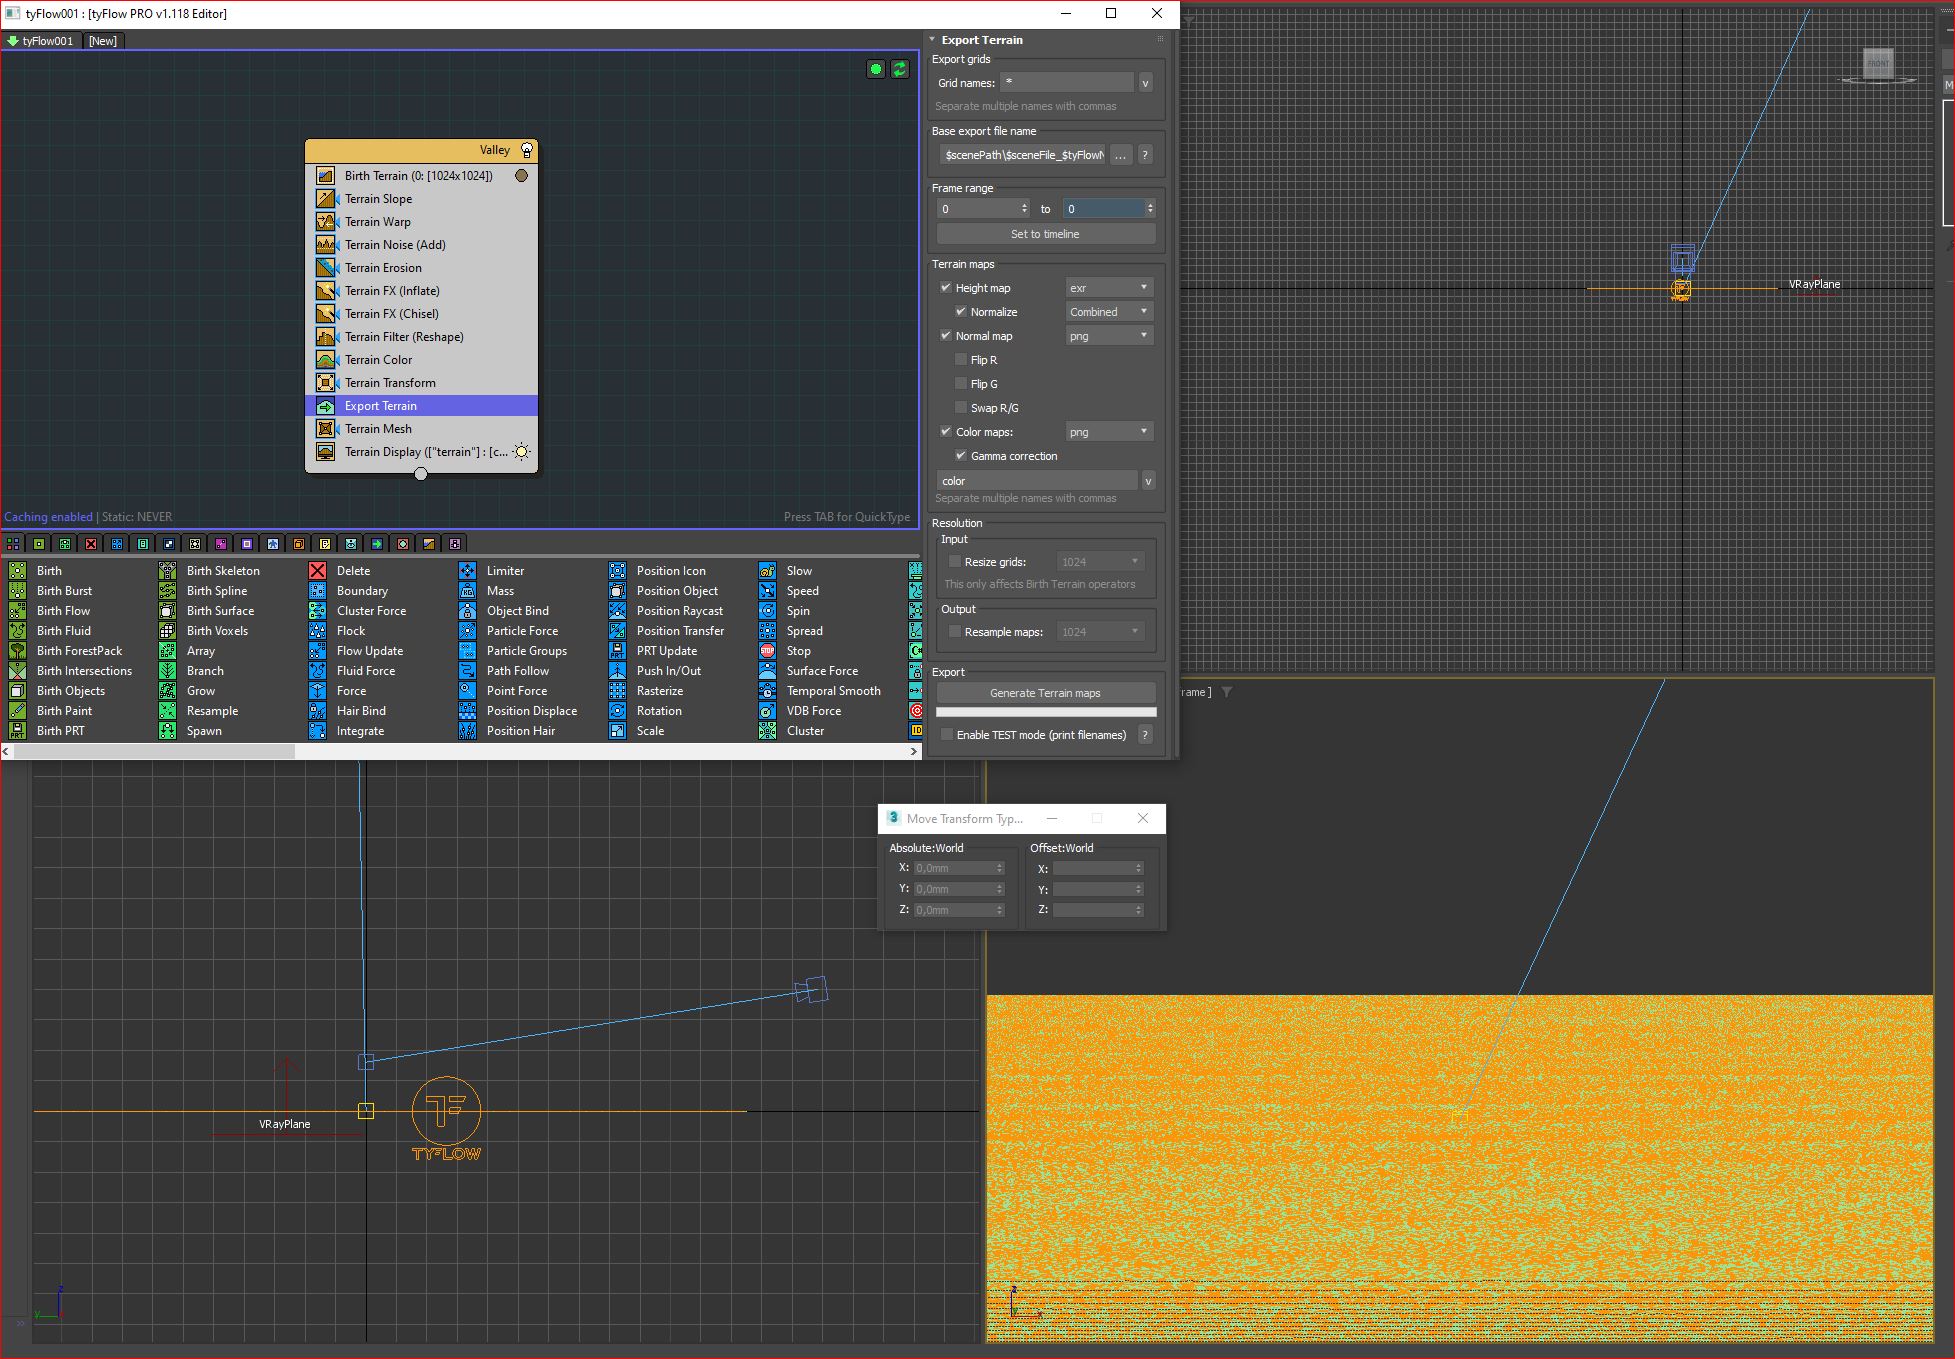
Task: Enable TEST mode checkbox
Action: point(947,735)
